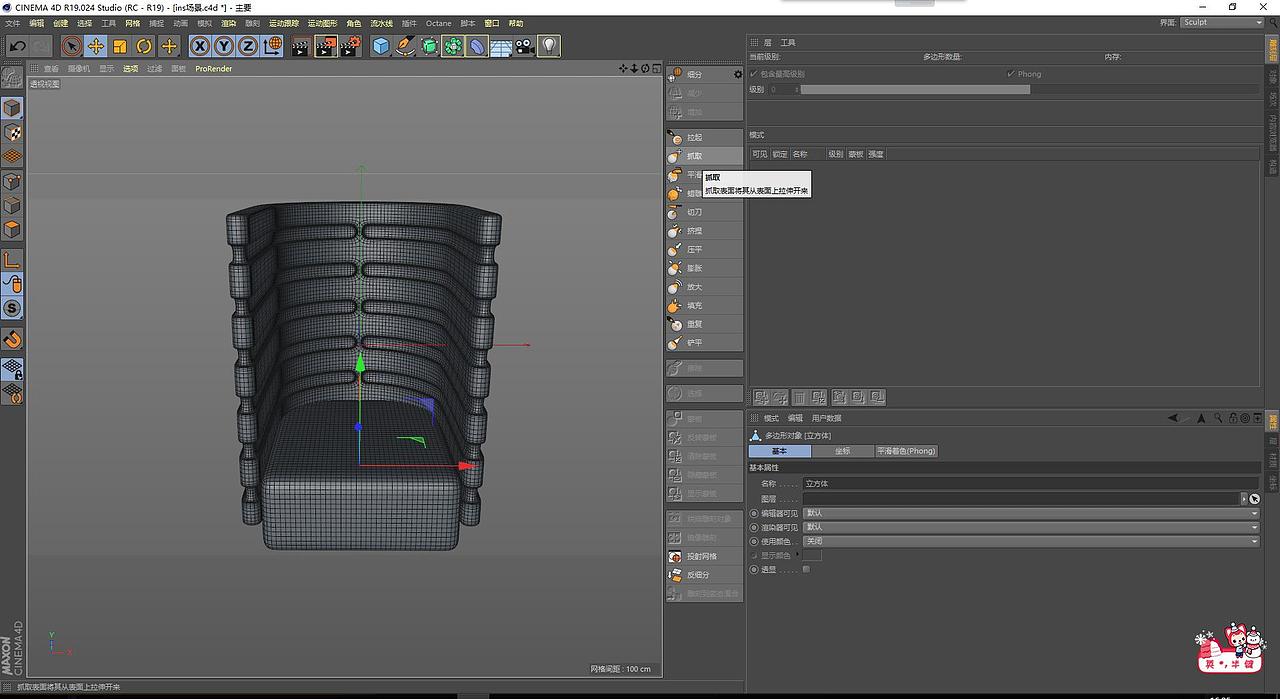This screenshot has width=1280, height=699.
Task: Activate the Move tool
Action: (96, 46)
